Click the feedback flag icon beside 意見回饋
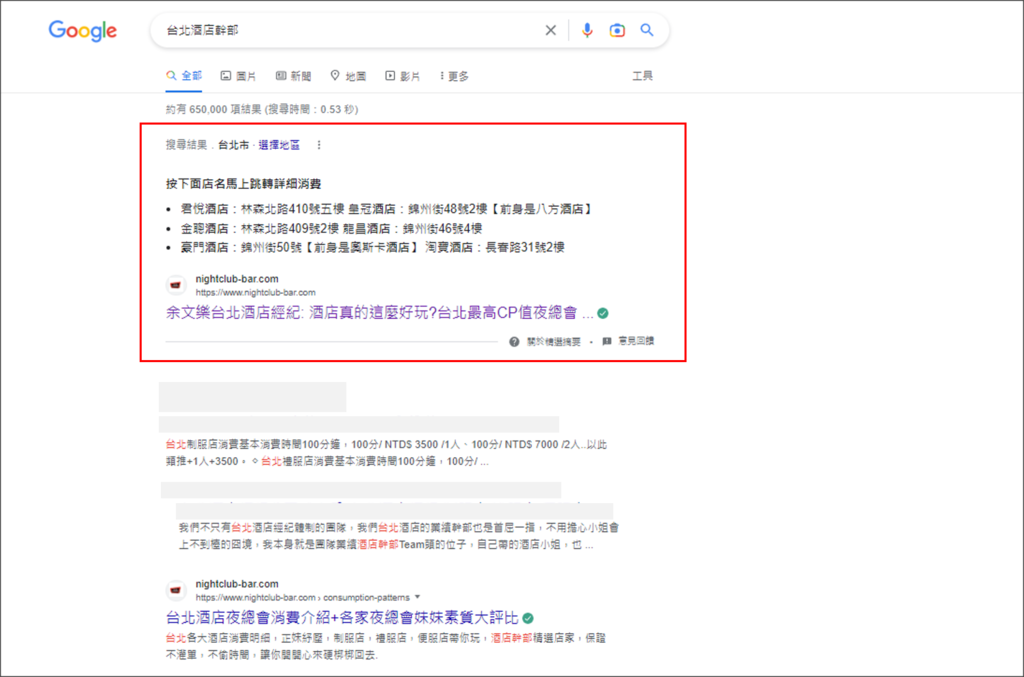Image resolution: width=1024 pixels, height=677 pixels. 607,341
